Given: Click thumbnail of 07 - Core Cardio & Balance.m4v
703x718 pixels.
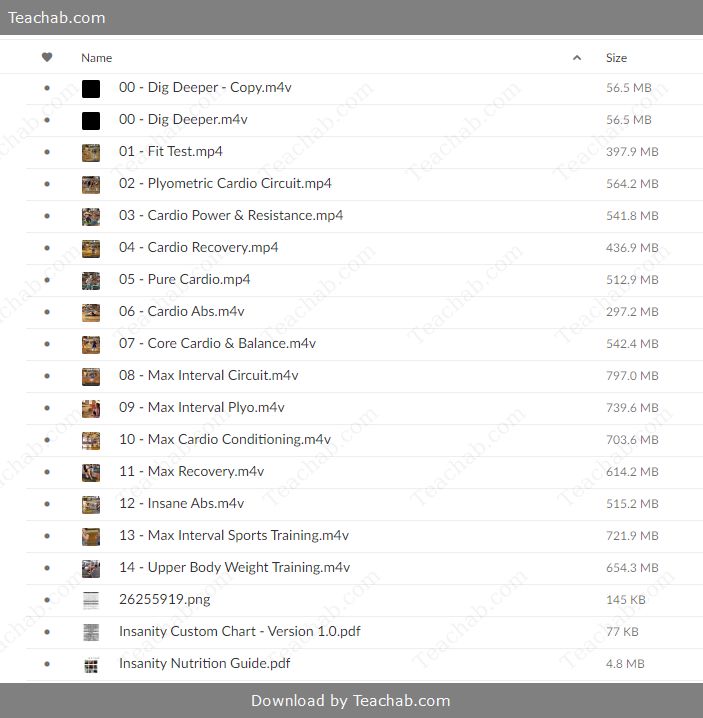Looking at the screenshot, I should click(91, 345).
